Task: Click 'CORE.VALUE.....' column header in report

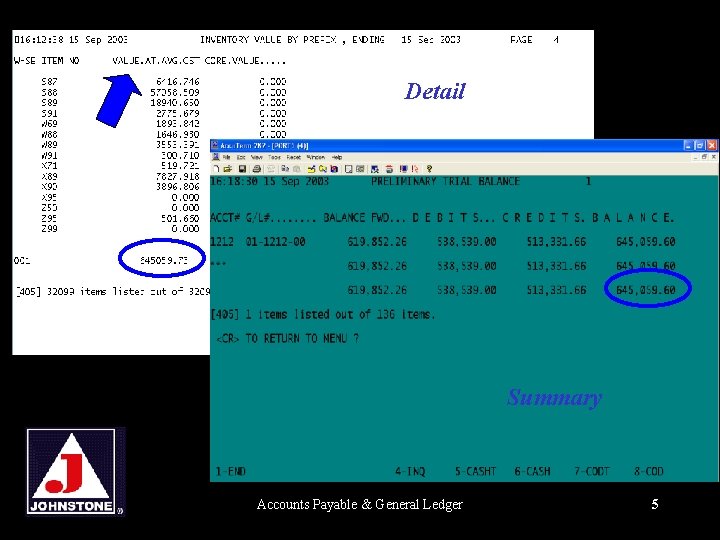Action: coord(245,61)
